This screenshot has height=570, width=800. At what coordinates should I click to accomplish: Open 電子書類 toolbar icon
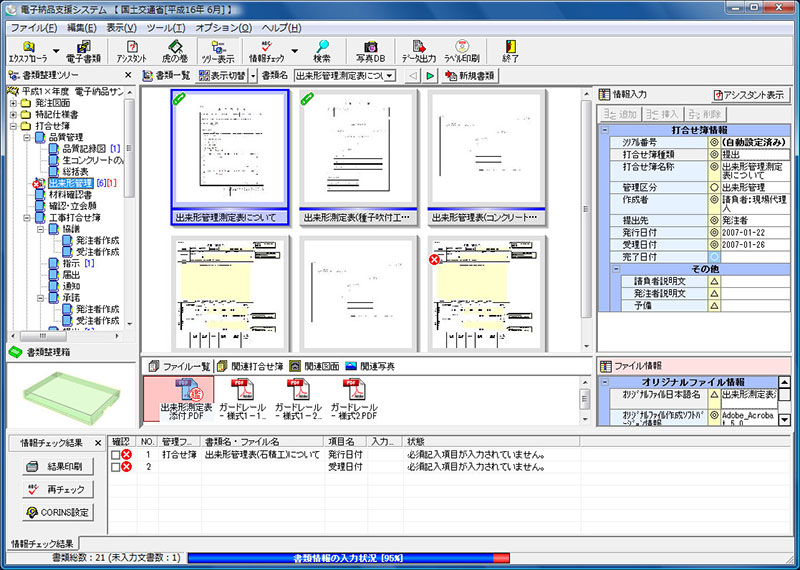pyautogui.click(x=84, y=52)
